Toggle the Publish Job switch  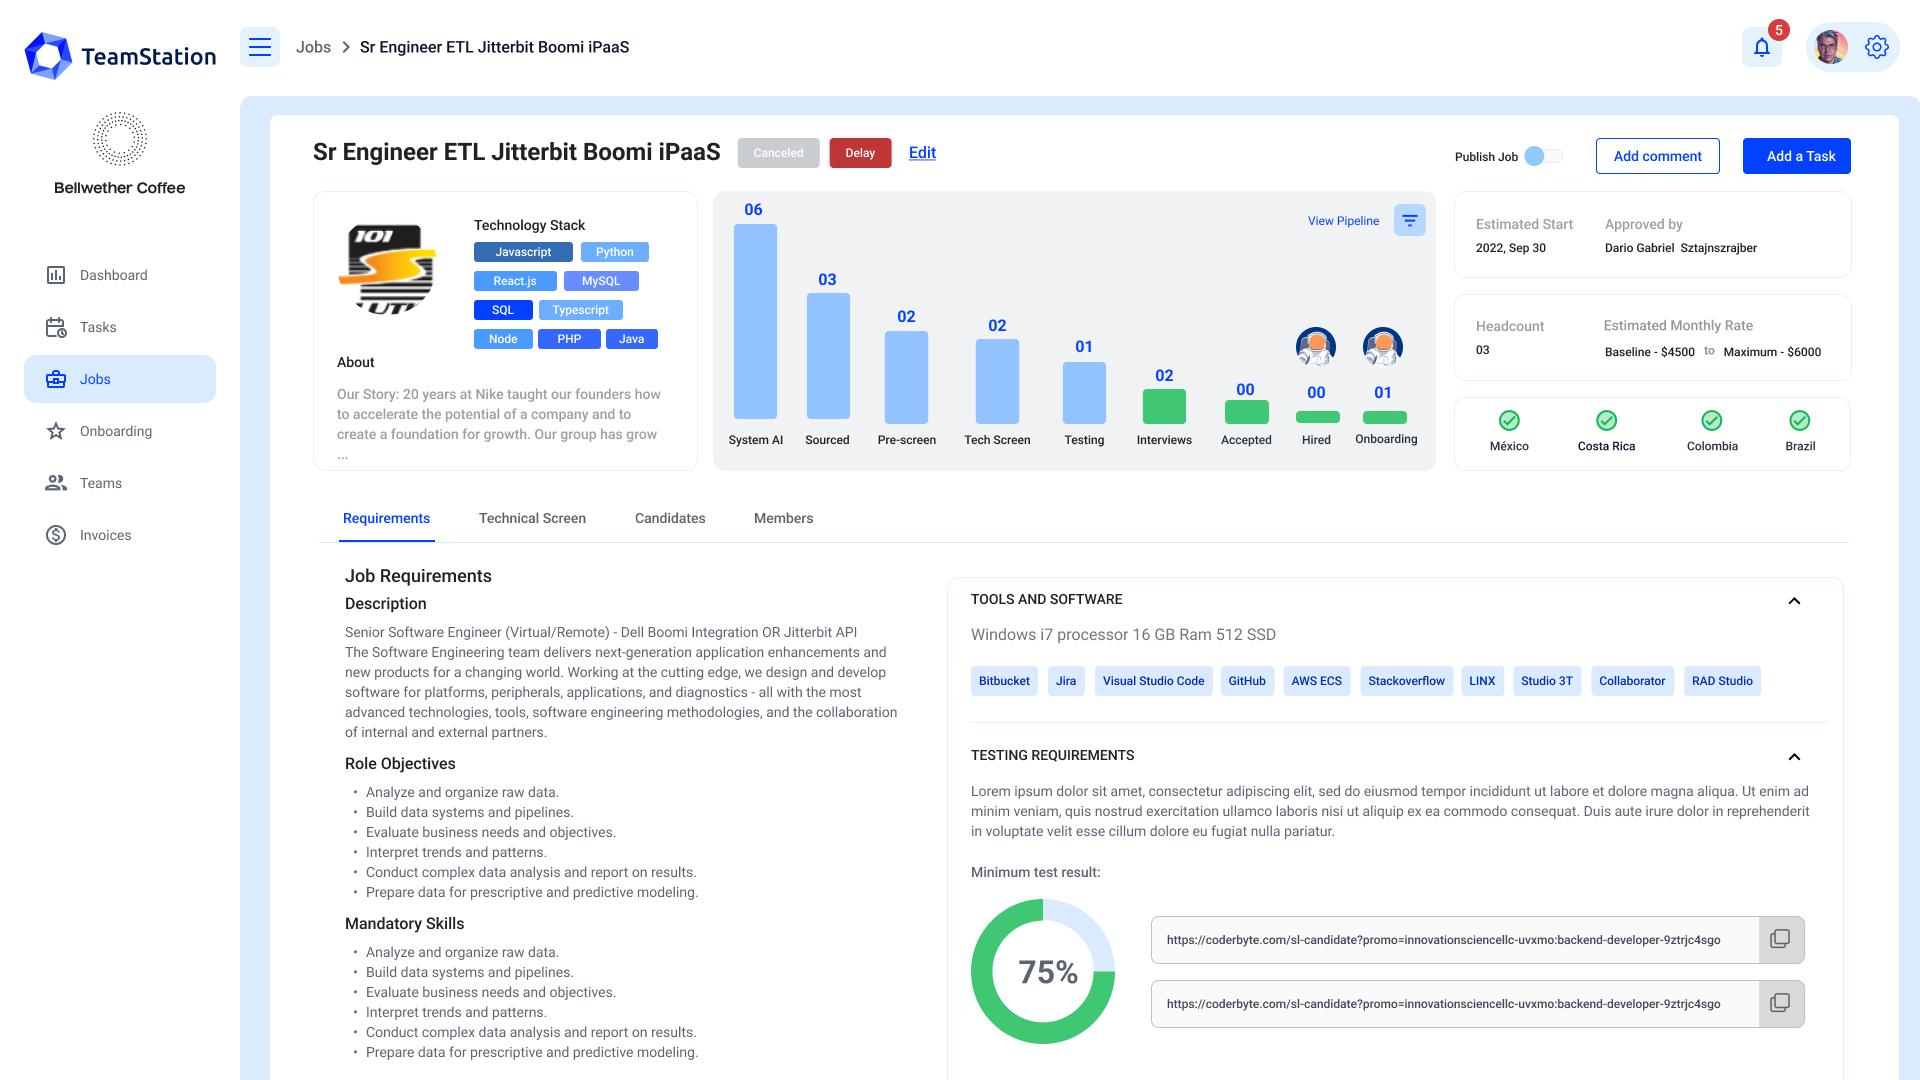(x=1543, y=156)
